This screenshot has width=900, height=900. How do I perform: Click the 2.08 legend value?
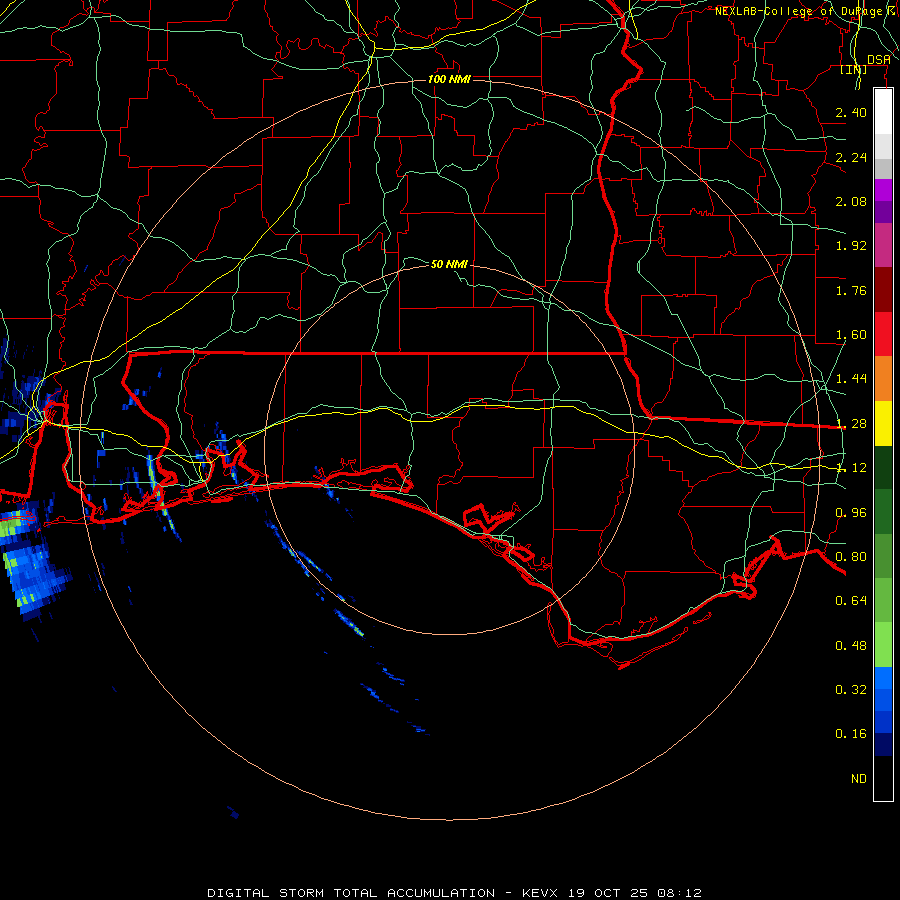[x=851, y=201]
